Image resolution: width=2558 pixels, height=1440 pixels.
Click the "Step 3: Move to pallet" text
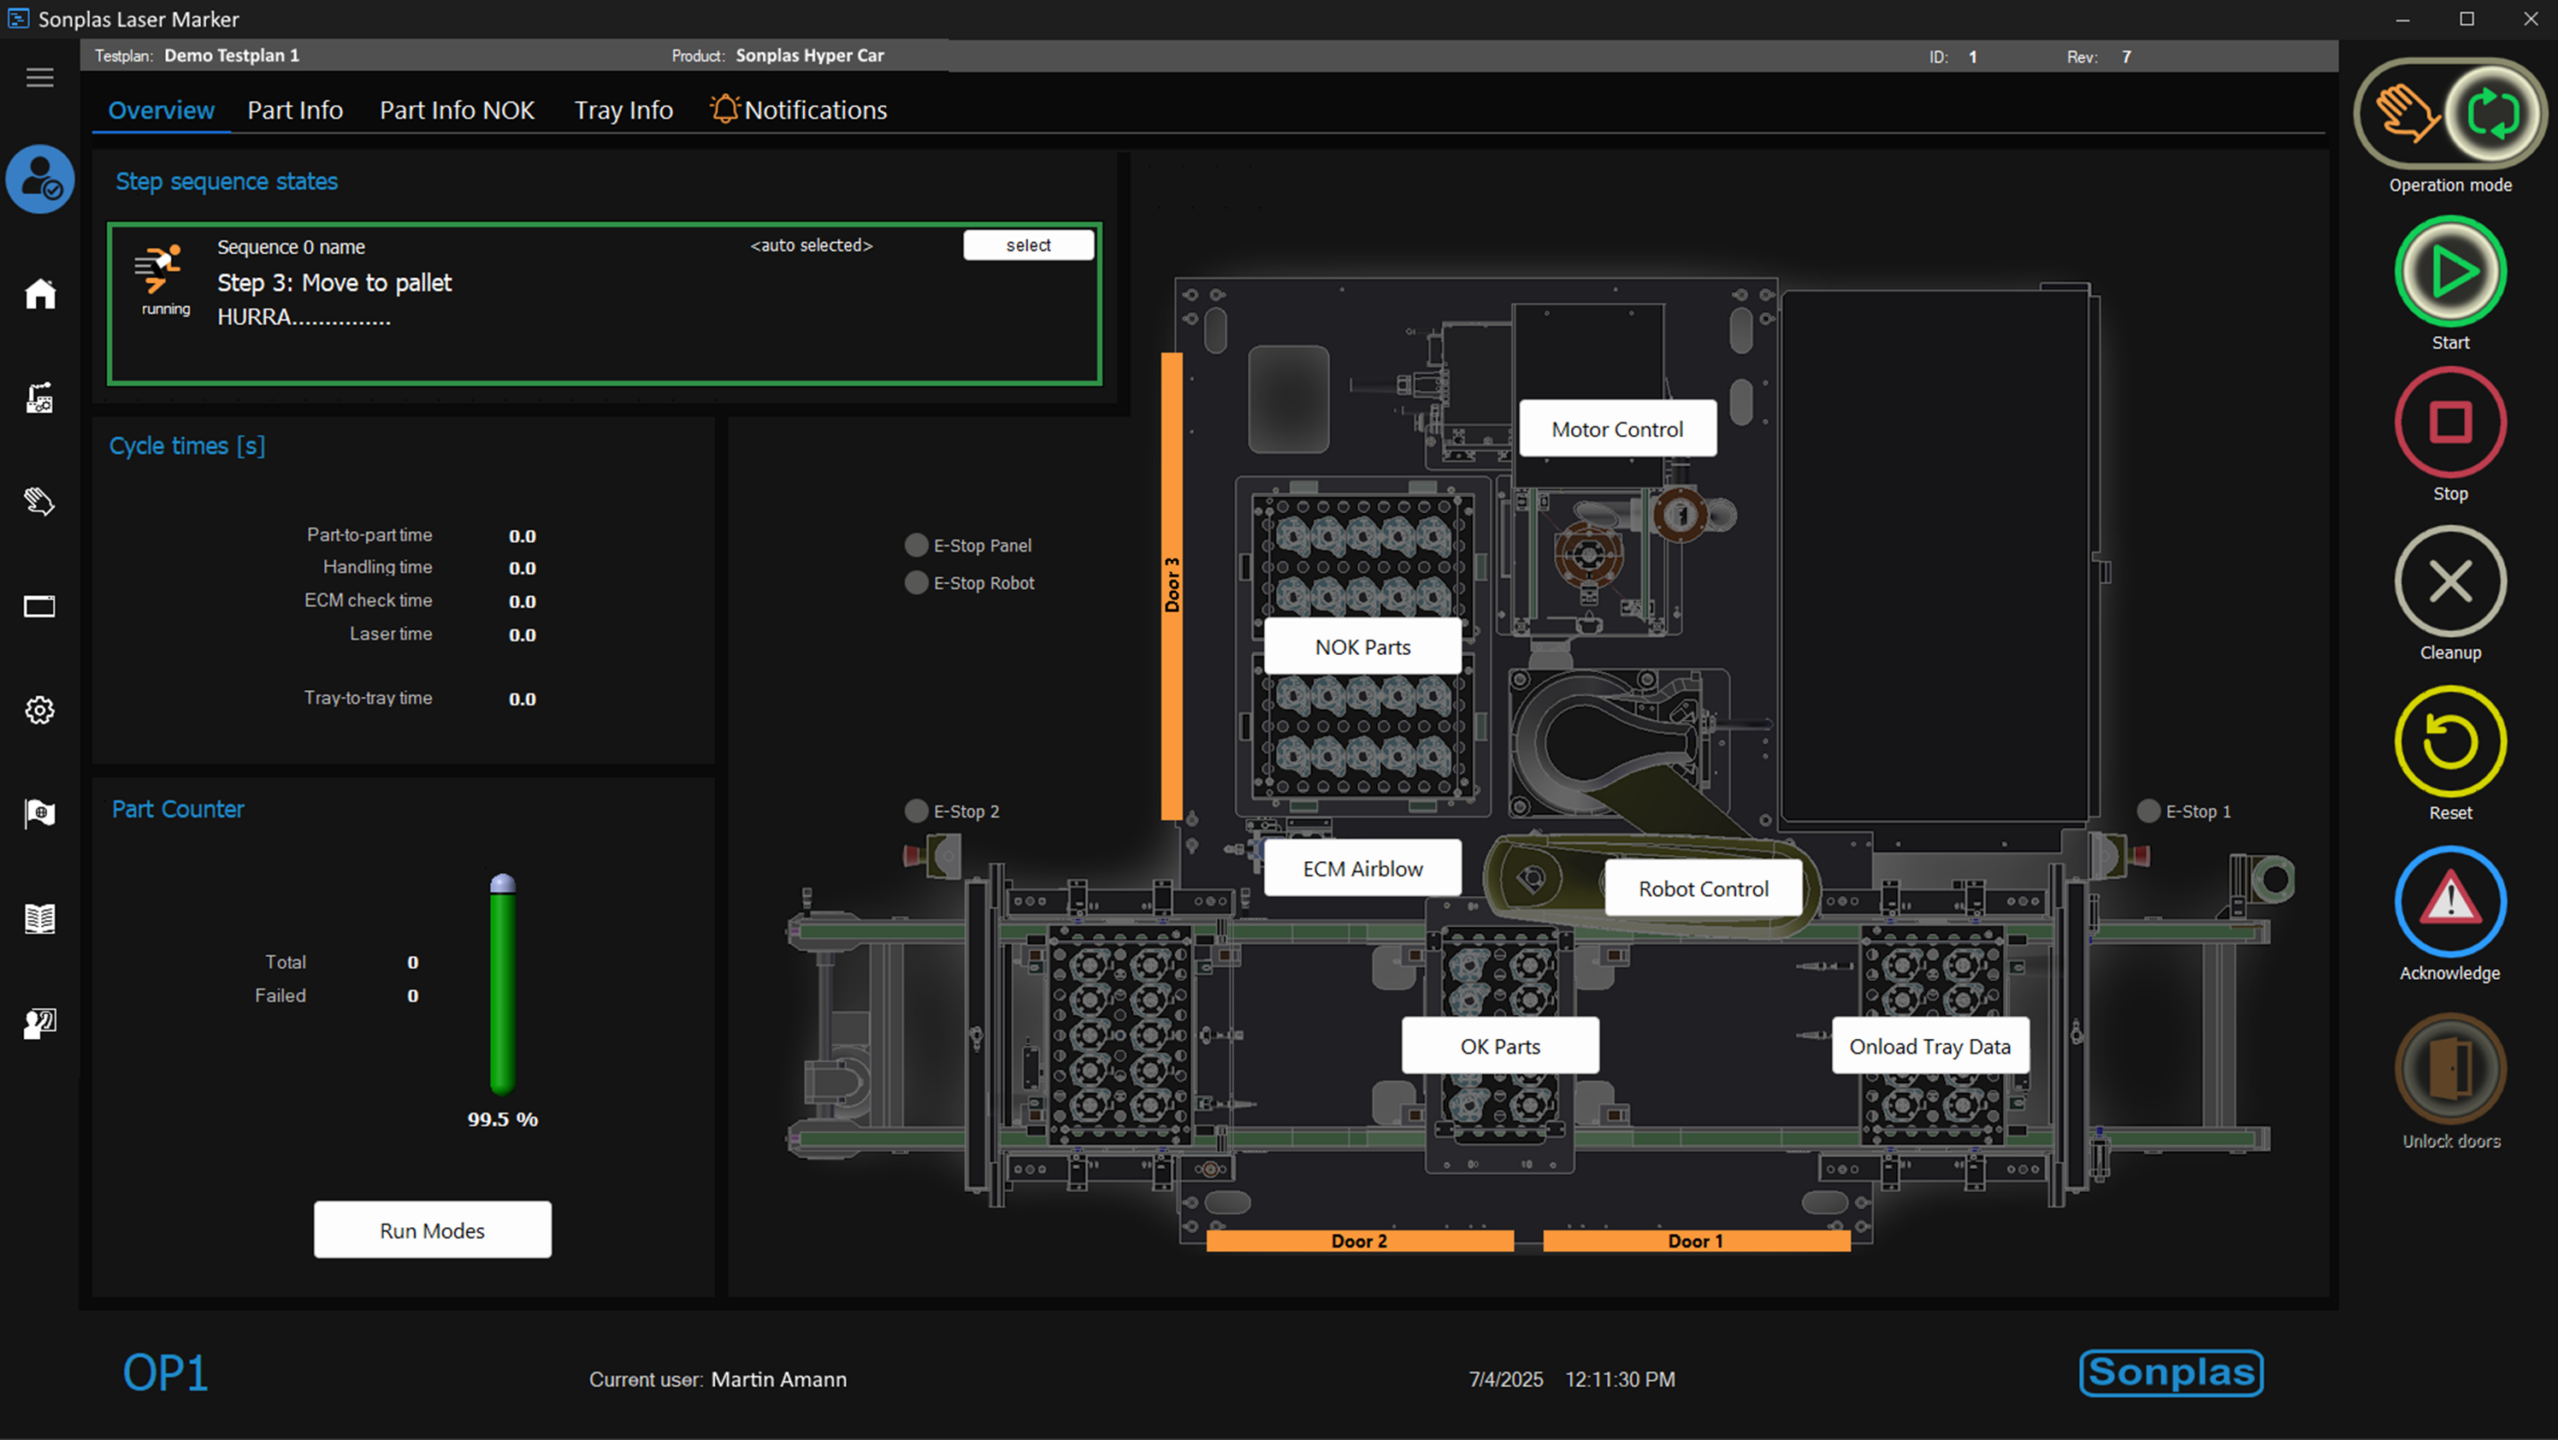334,283
